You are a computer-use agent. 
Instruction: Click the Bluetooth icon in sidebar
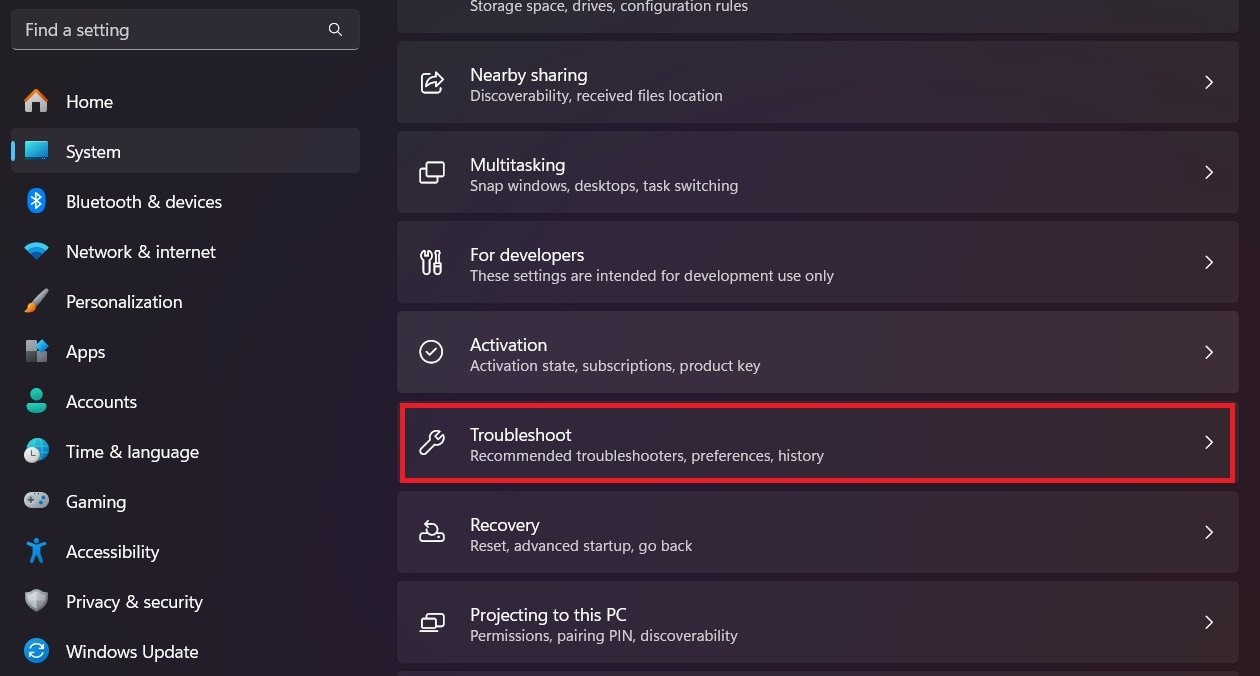[x=36, y=201]
